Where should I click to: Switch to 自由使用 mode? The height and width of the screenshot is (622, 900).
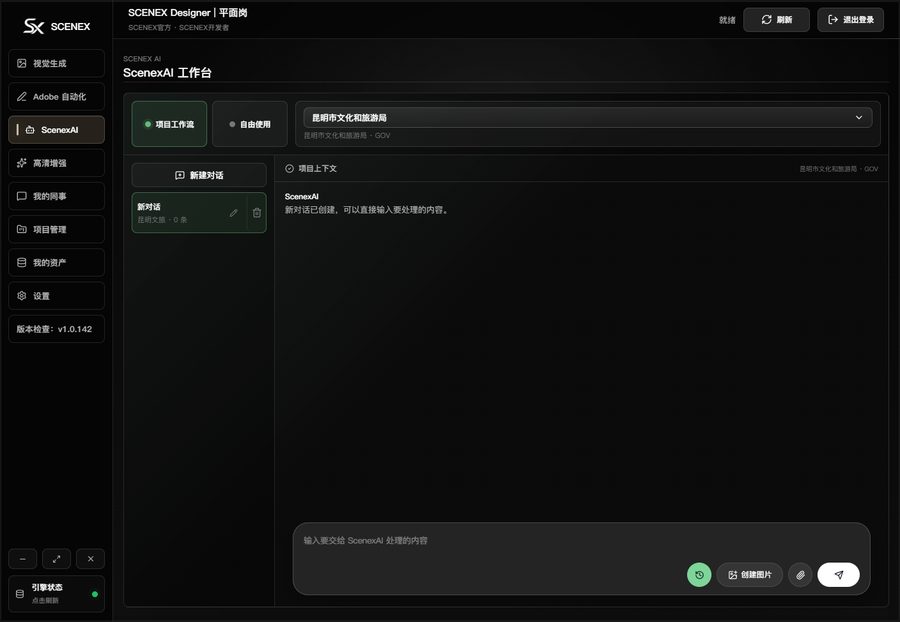click(250, 124)
